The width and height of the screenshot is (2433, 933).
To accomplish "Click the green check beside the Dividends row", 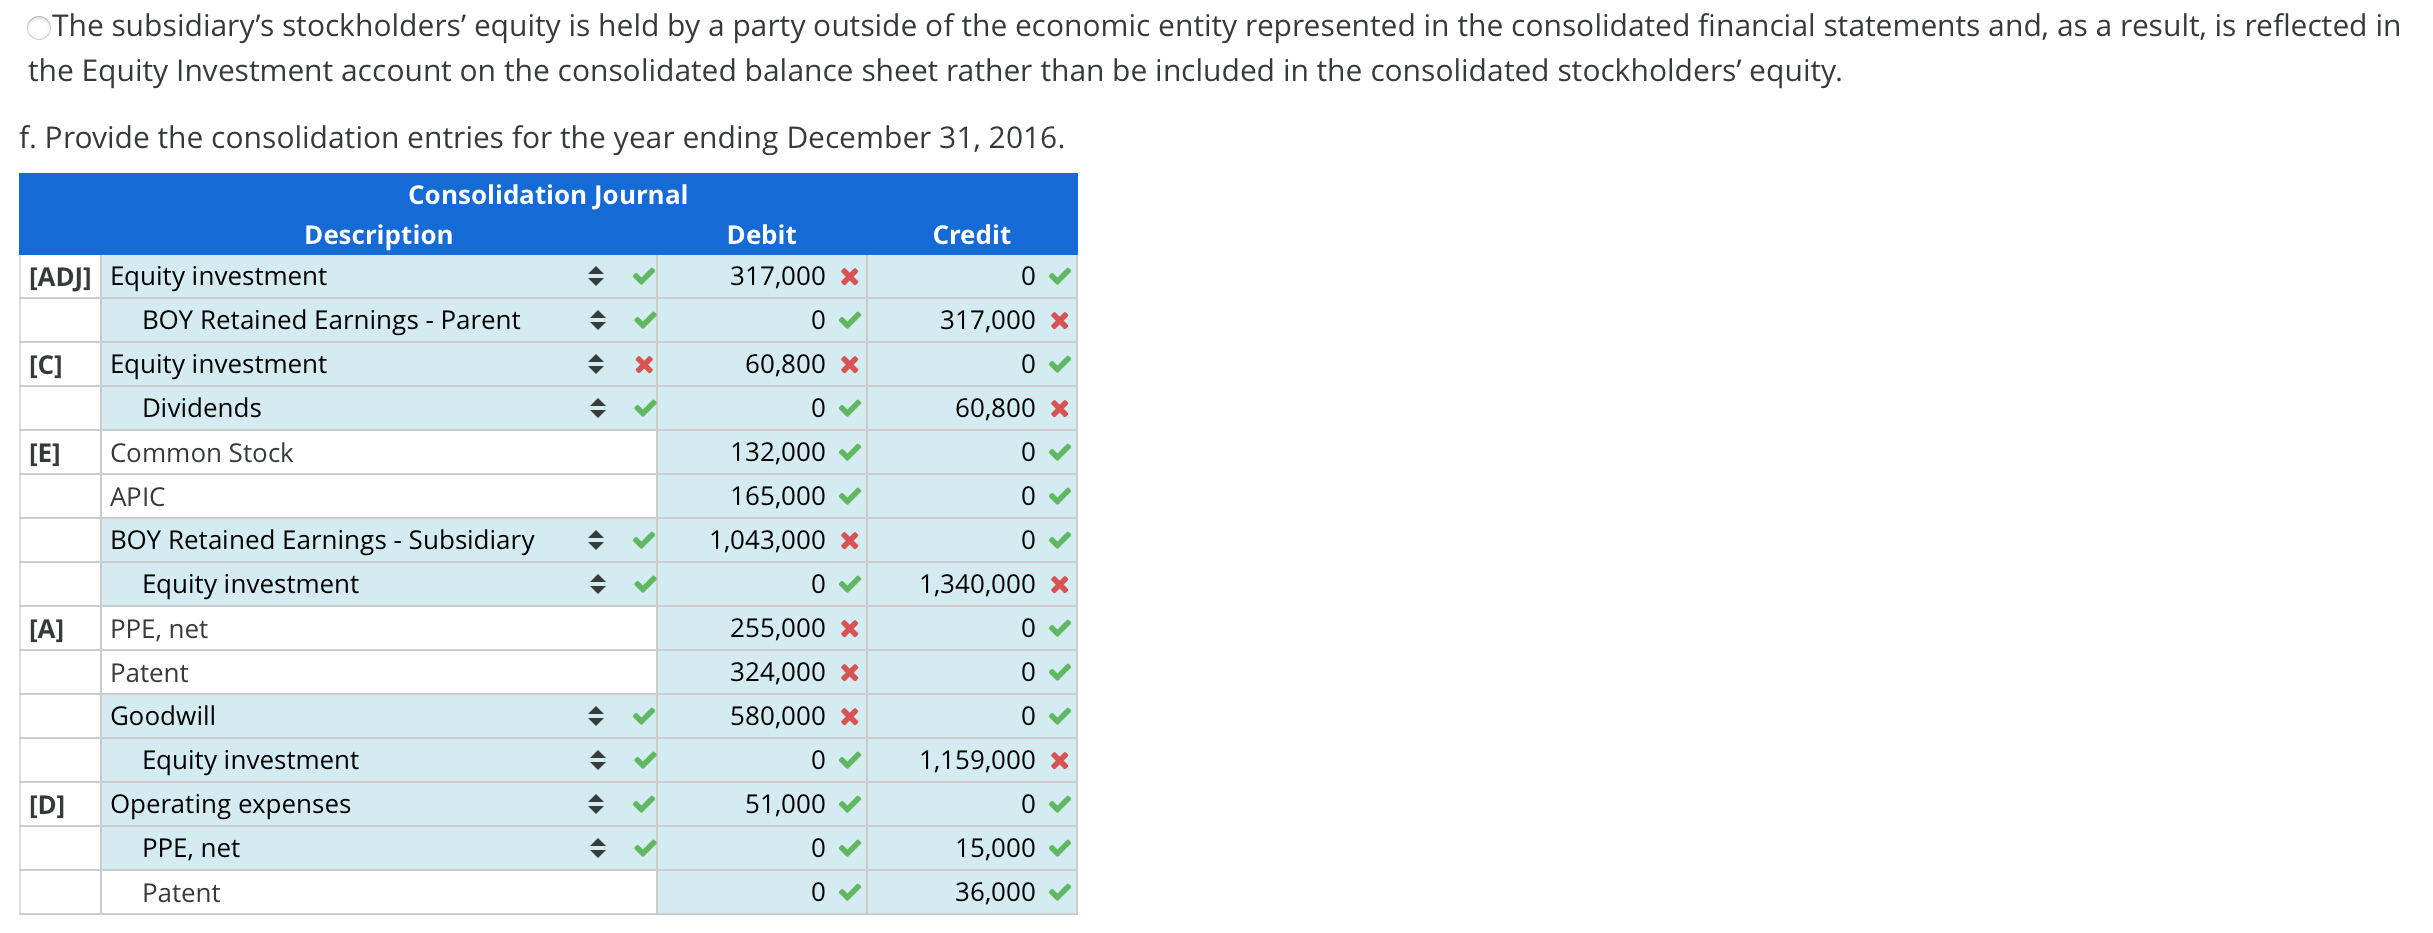I will coord(644,408).
